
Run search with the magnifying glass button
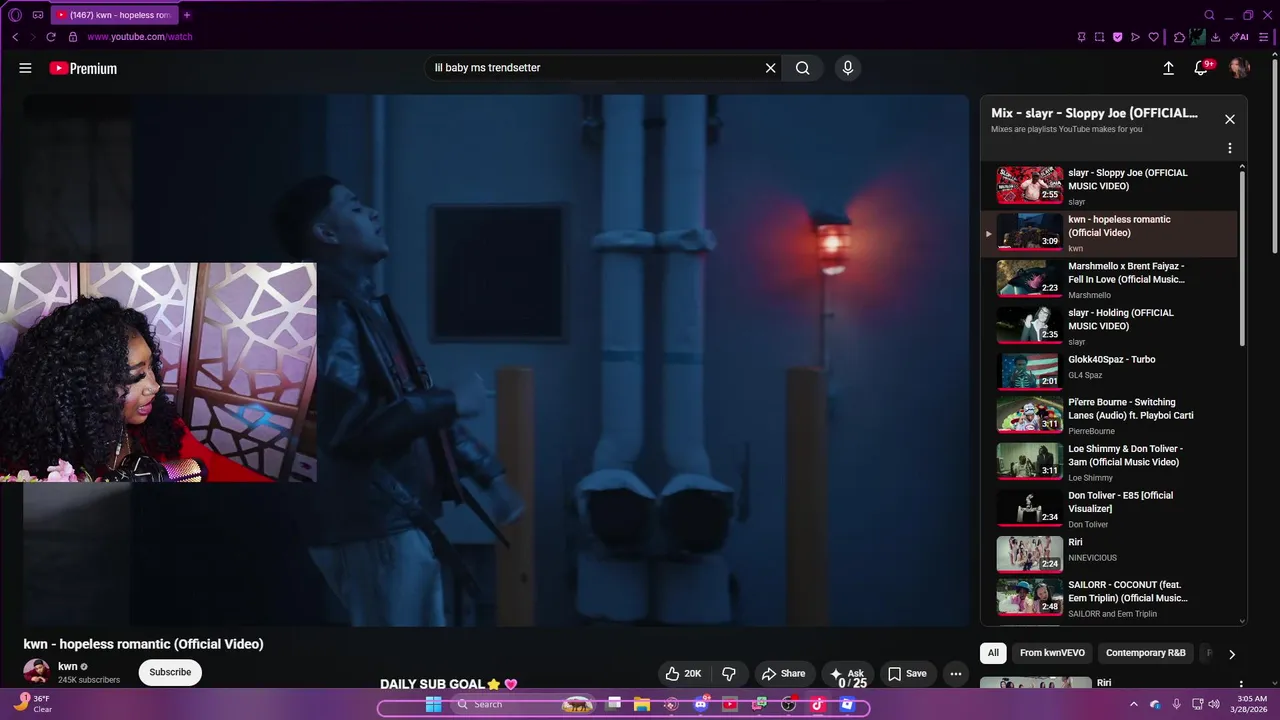[802, 68]
